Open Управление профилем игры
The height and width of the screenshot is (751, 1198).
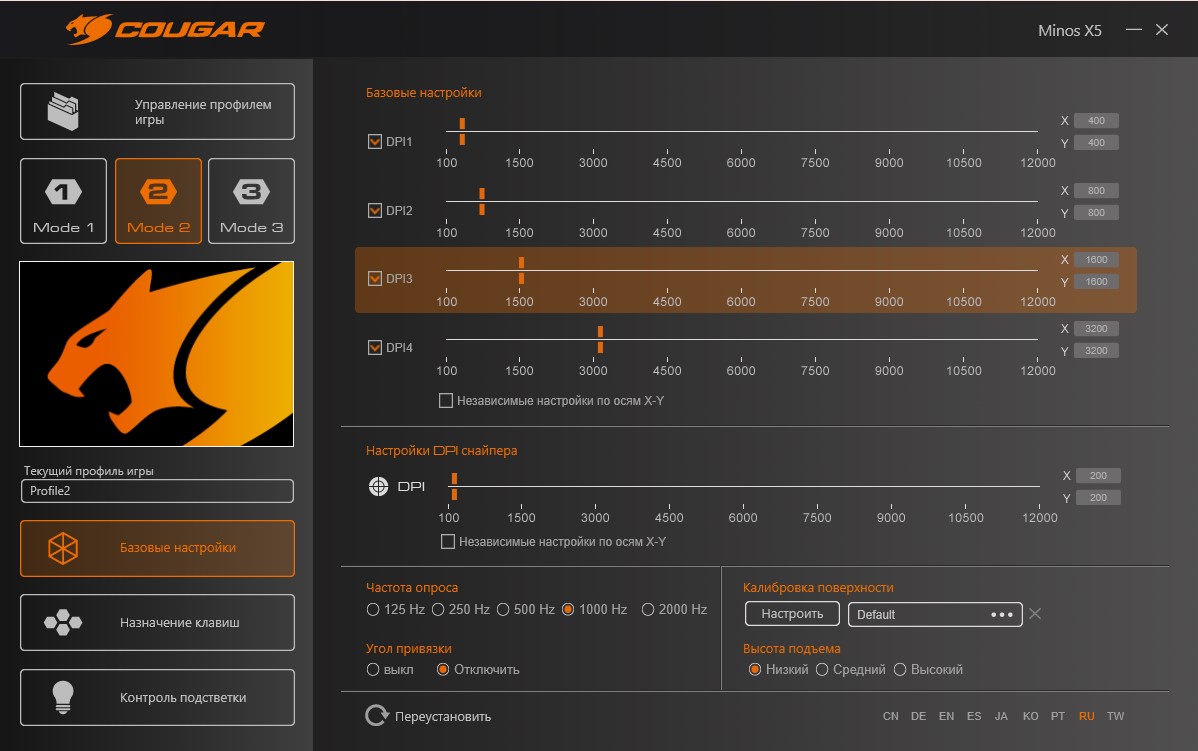tap(157, 112)
